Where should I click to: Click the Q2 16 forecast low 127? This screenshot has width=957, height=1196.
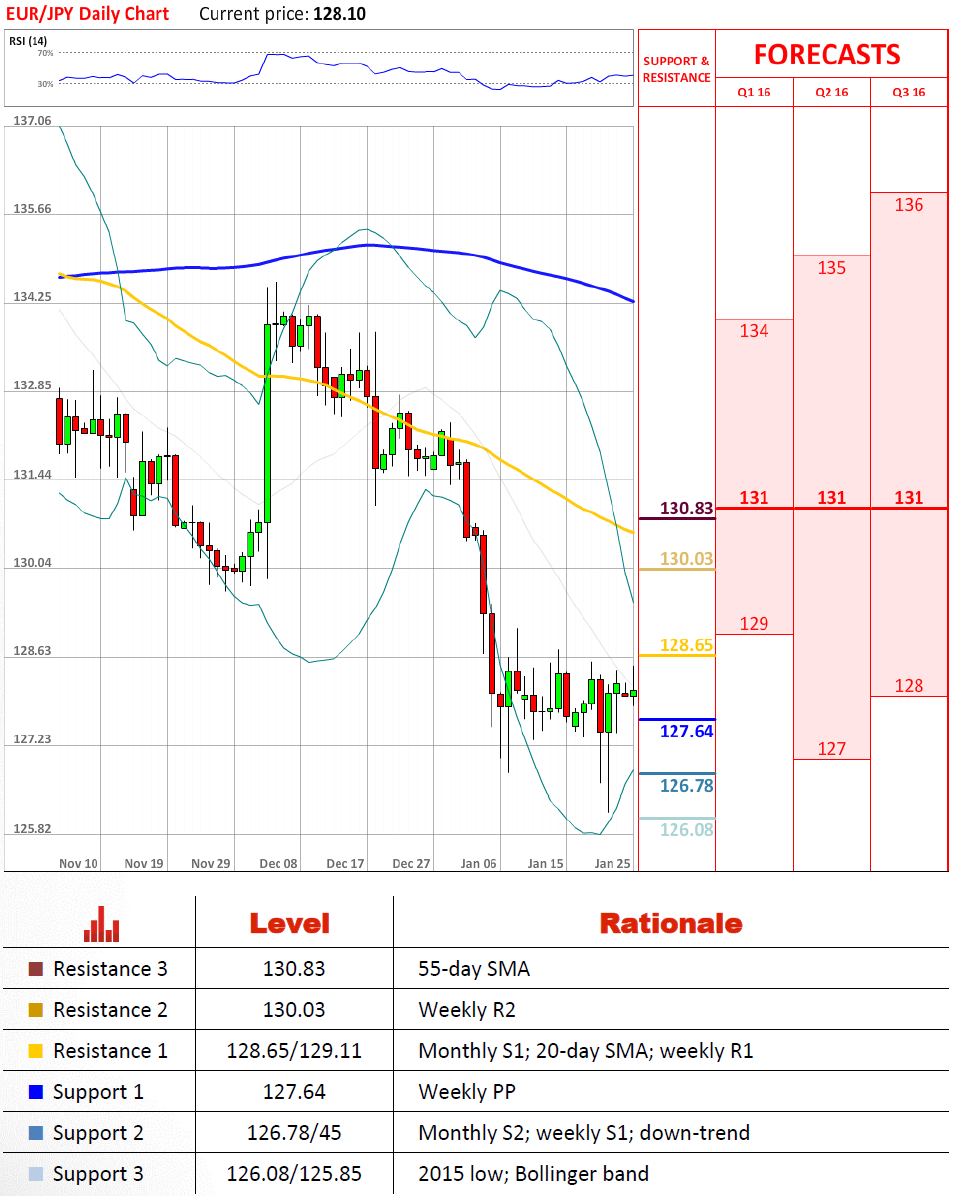click(832, 749)
